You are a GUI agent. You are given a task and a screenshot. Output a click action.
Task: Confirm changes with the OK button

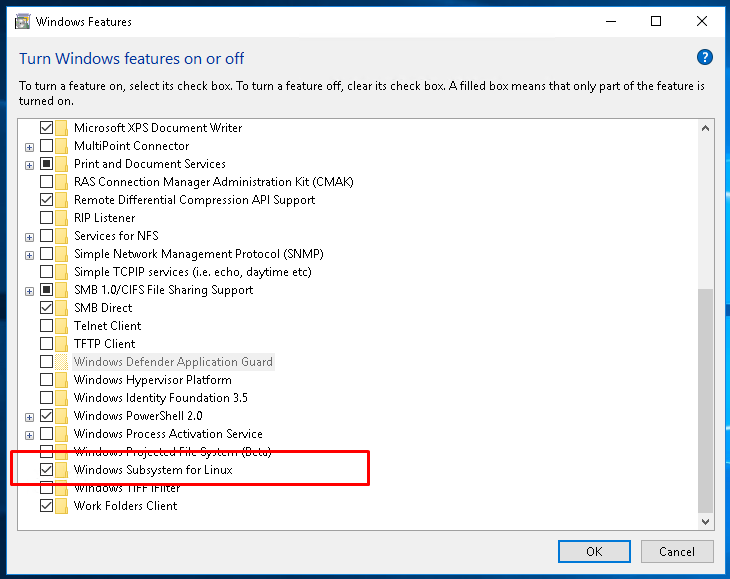coord(594,552)
